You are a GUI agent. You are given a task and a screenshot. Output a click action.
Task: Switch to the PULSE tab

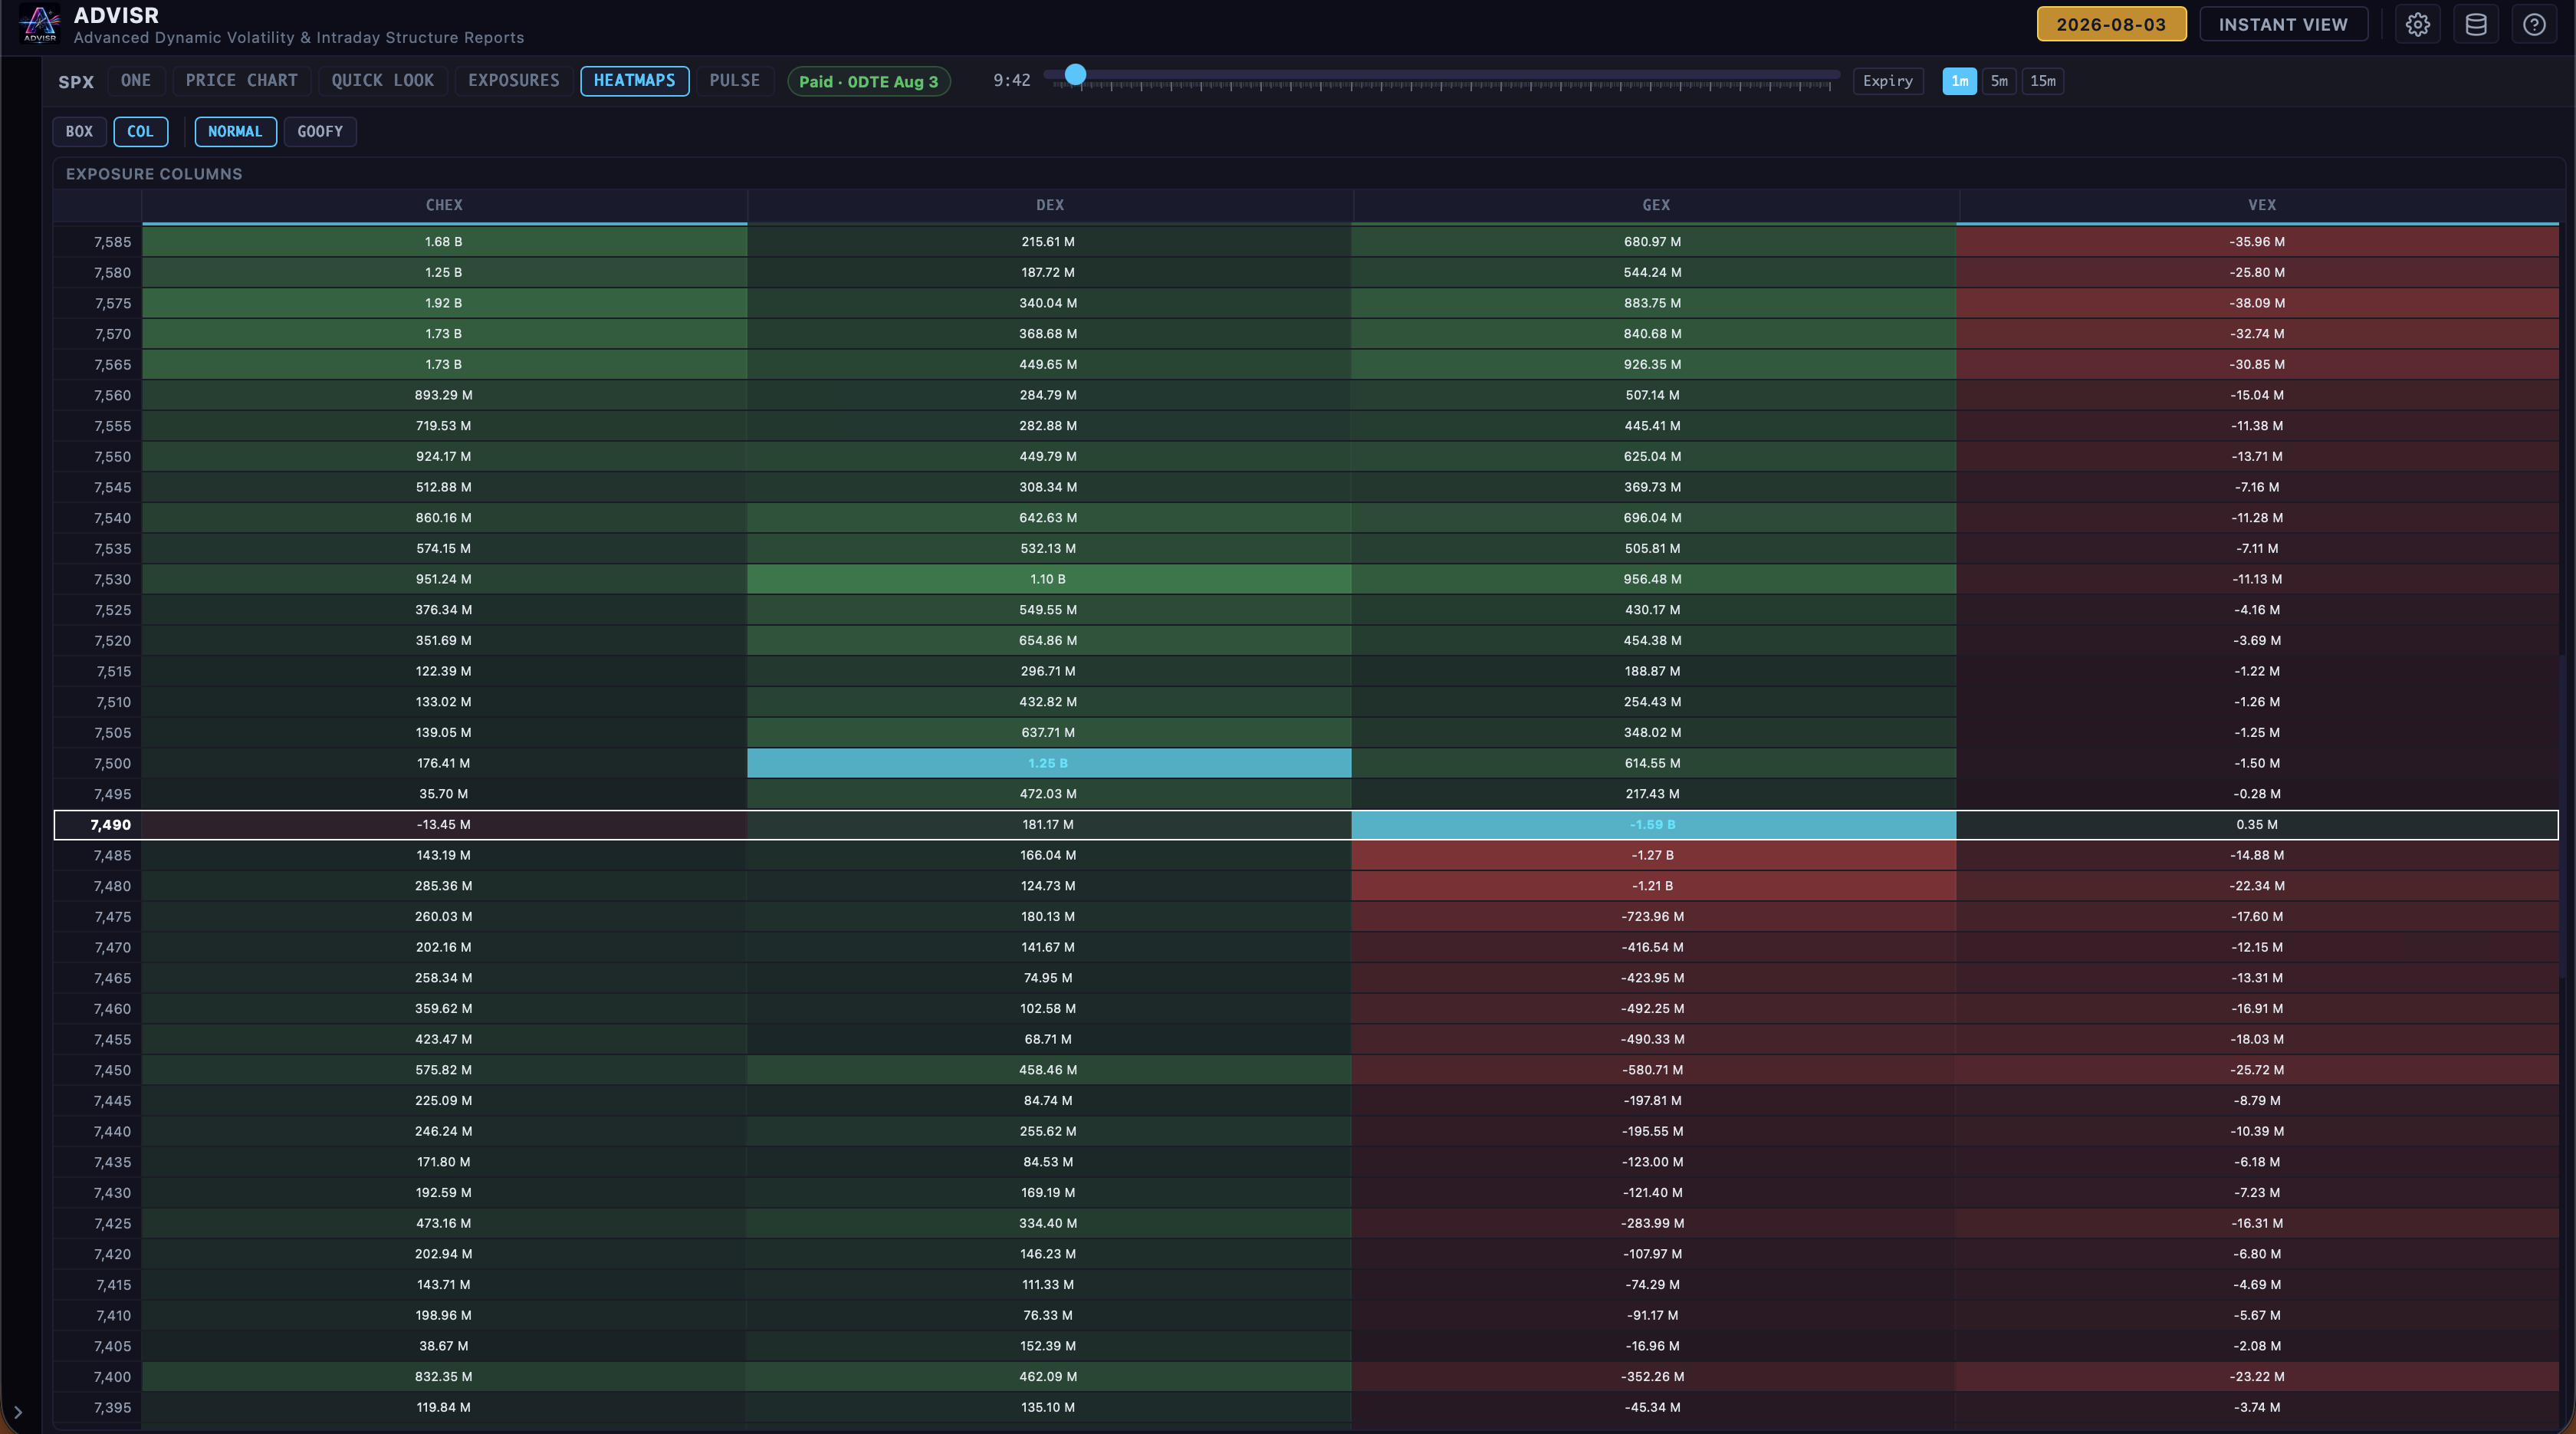point(734,81)
